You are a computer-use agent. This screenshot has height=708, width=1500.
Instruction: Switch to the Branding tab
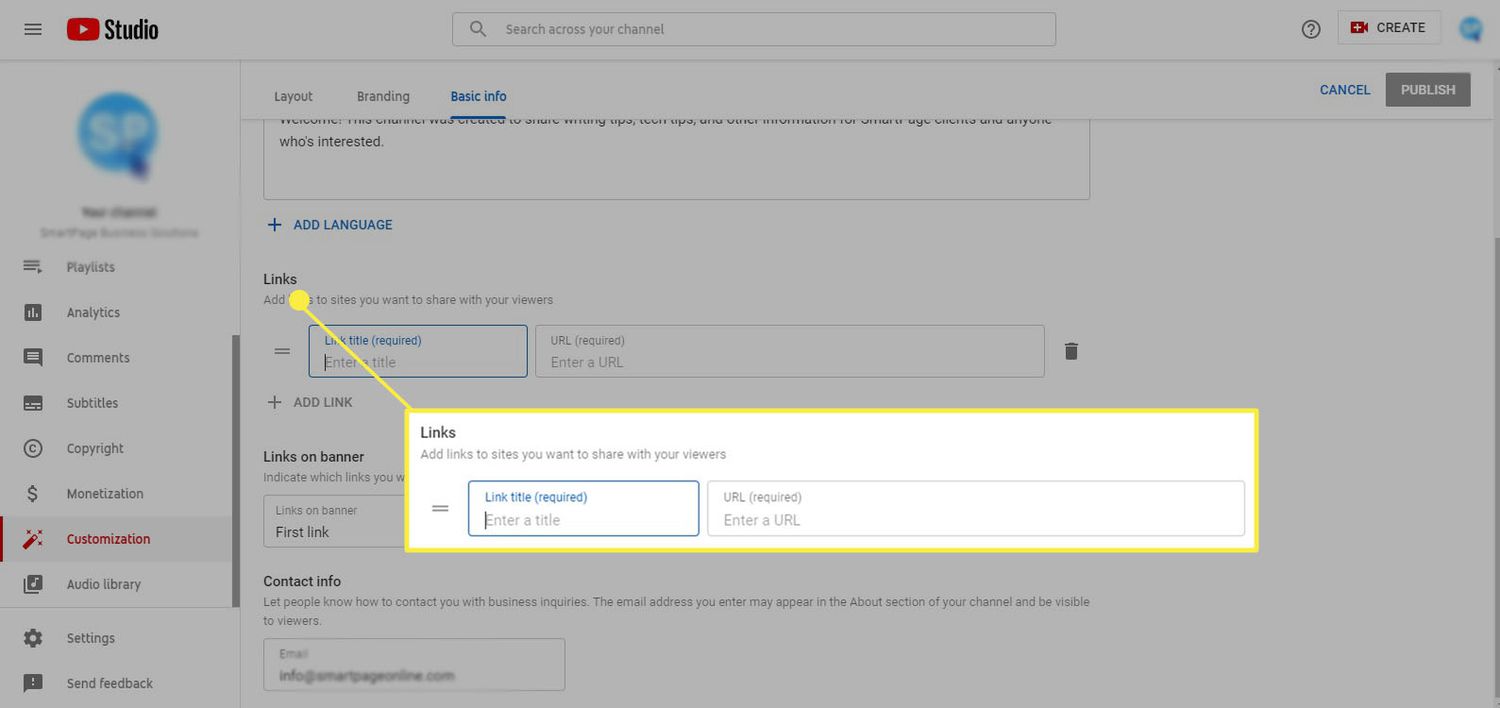(383, 96)
